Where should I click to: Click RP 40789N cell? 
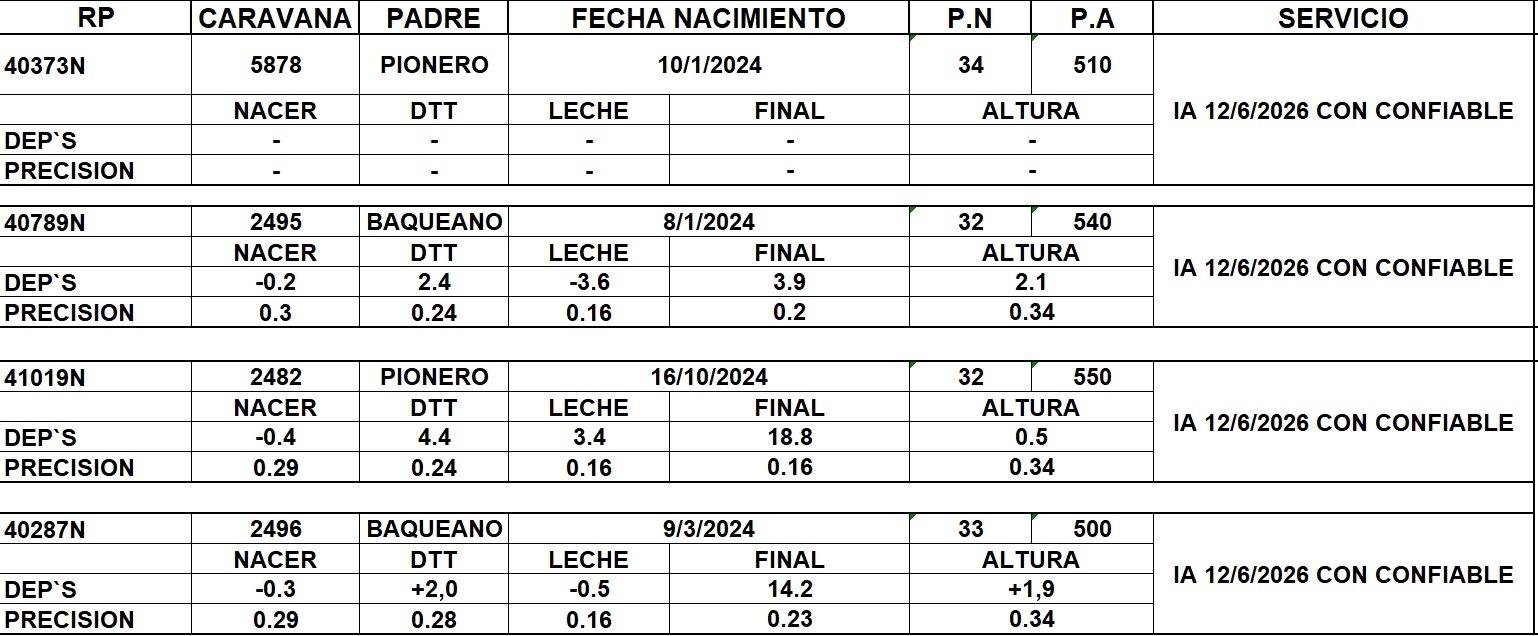coord(96,222)
